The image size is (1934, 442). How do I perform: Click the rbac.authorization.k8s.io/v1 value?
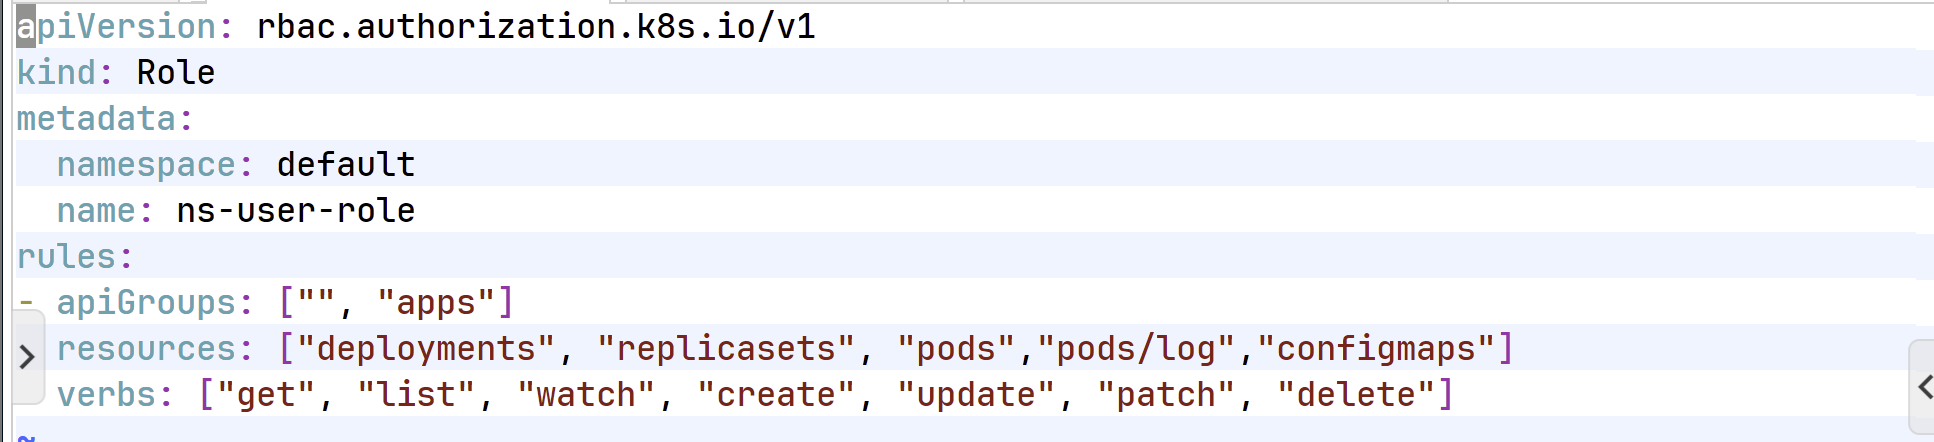(x=536, y=26)
